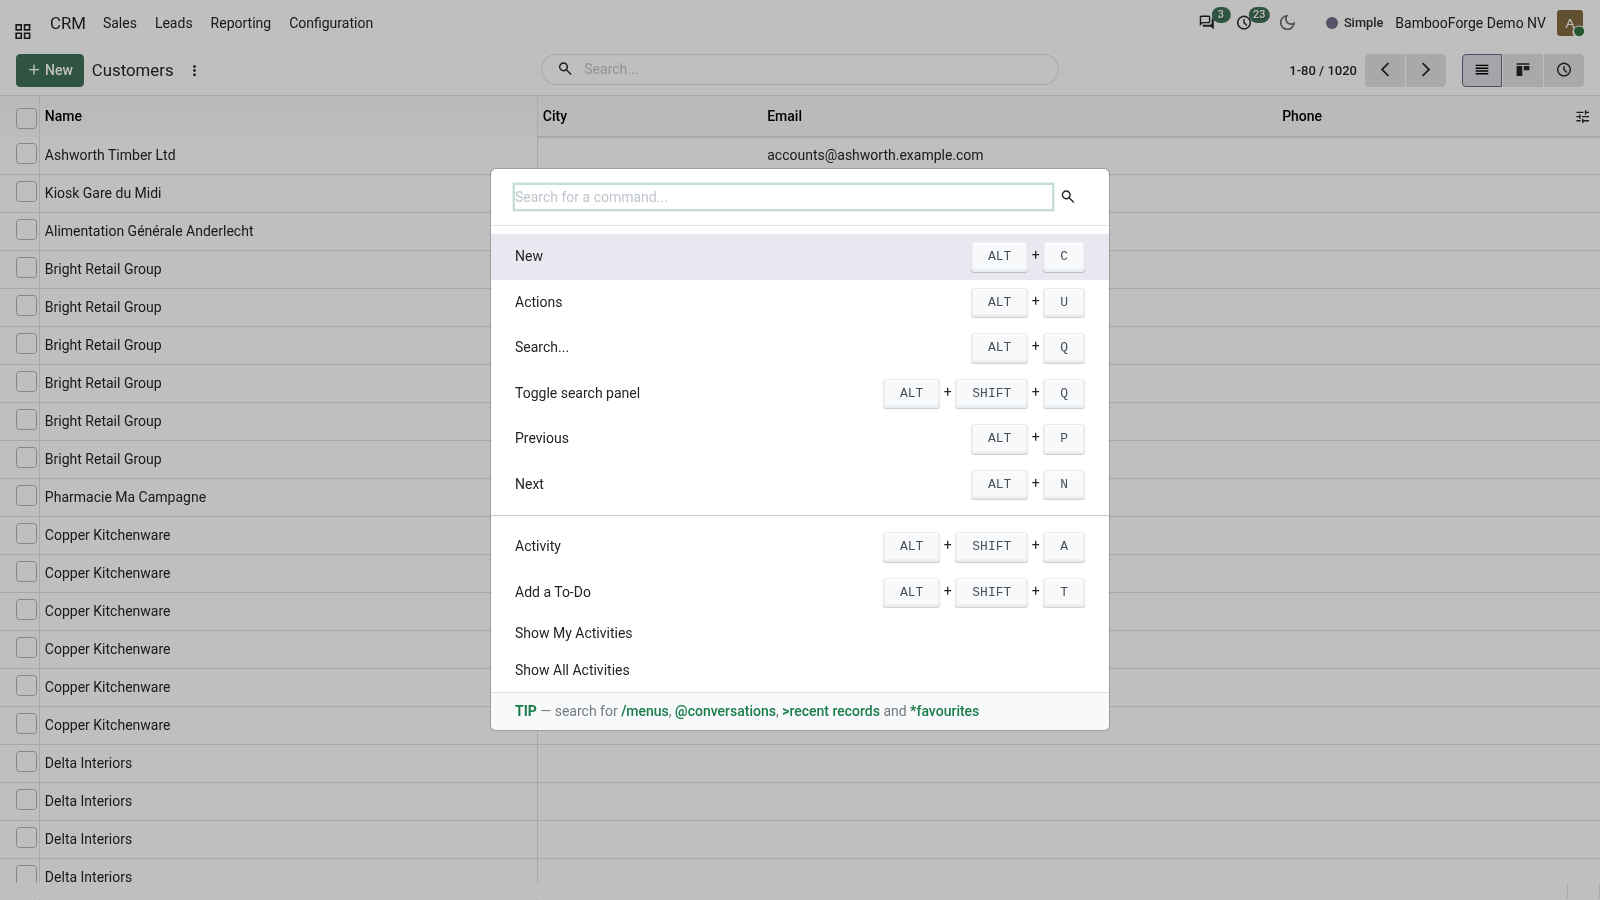This screenshot has height=900, width=1600.
Task: Open the conversations messages icon
Action: pos(1208,22)
